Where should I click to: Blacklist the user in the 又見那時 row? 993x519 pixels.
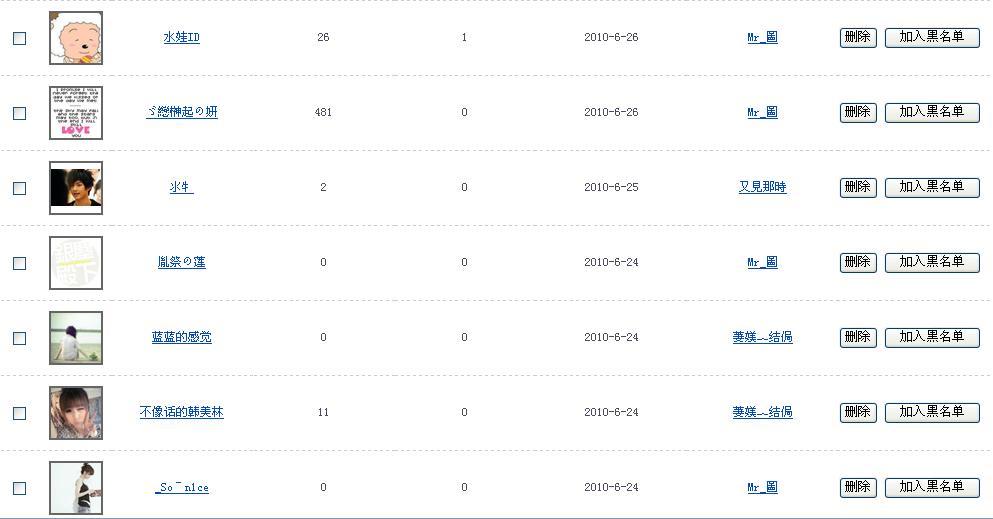932,187
